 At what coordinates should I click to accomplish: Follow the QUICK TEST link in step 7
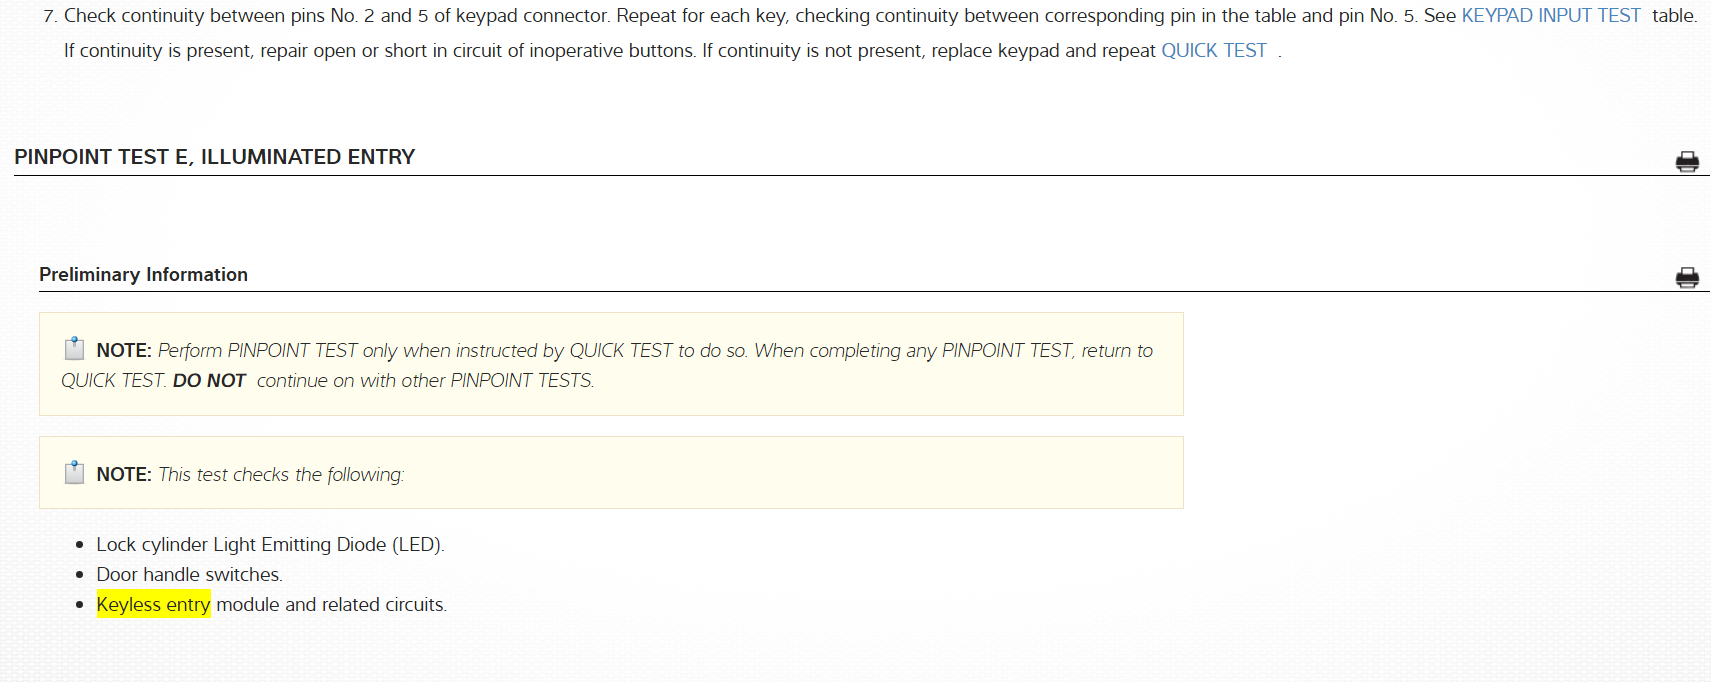click(x=1213, y=51)
